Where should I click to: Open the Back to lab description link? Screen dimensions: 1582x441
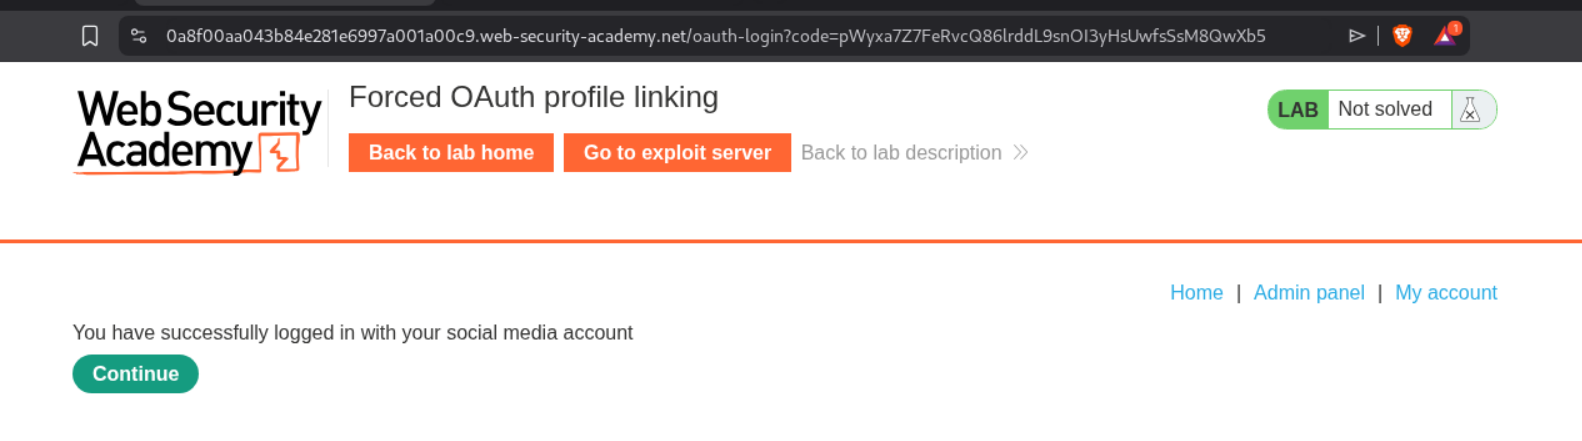(901, 153)
